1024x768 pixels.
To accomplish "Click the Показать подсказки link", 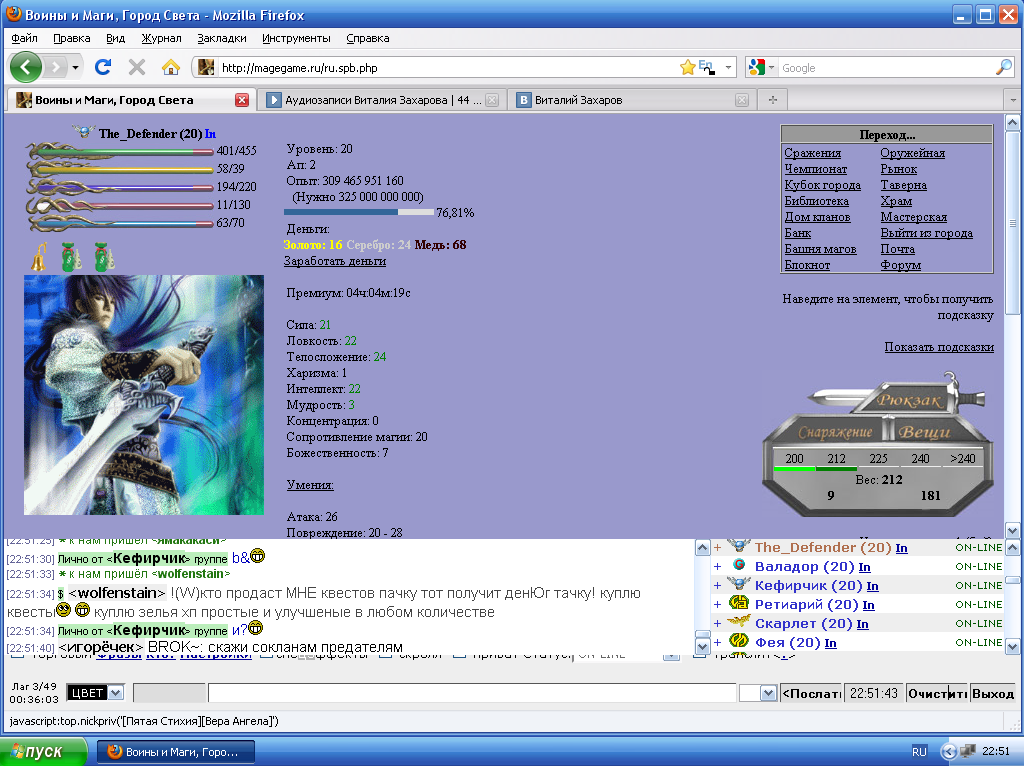I will pos(939,347).
